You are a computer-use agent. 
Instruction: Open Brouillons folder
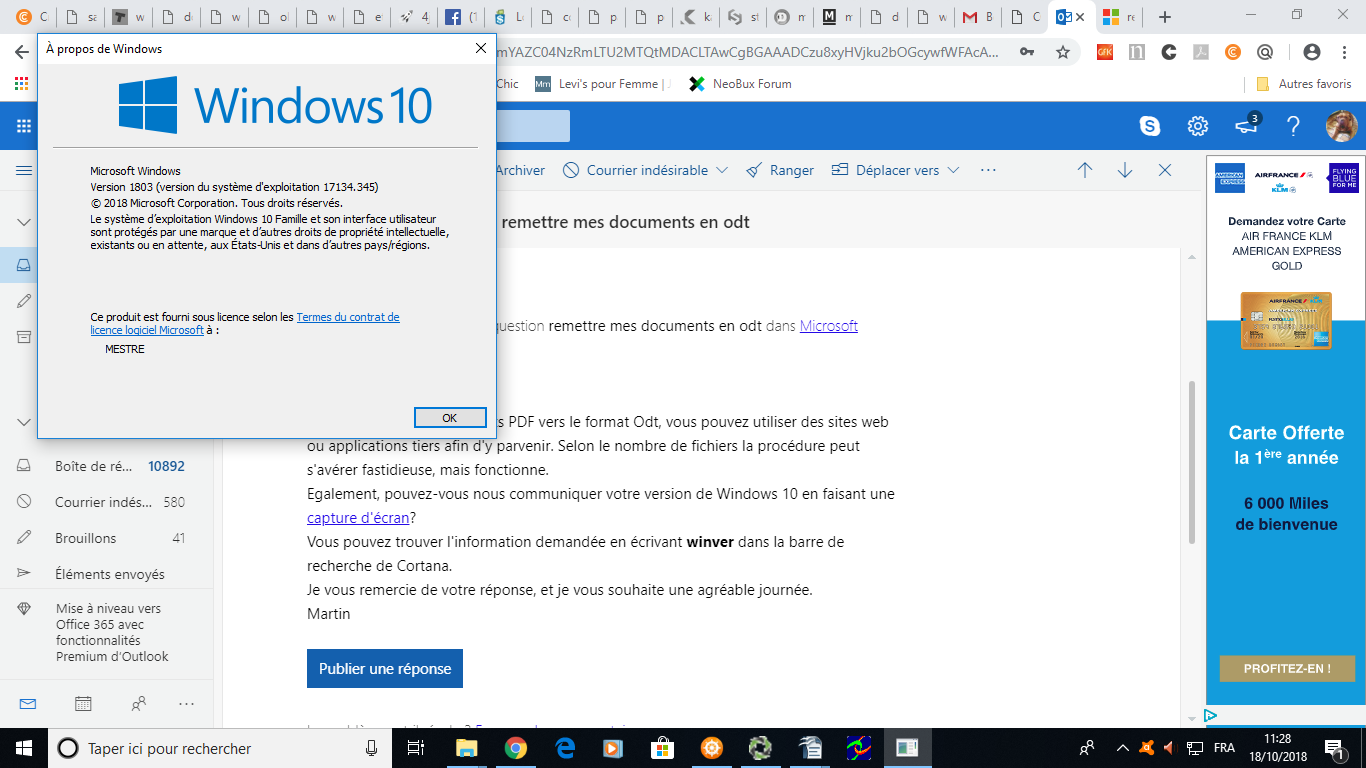(107, 538)
